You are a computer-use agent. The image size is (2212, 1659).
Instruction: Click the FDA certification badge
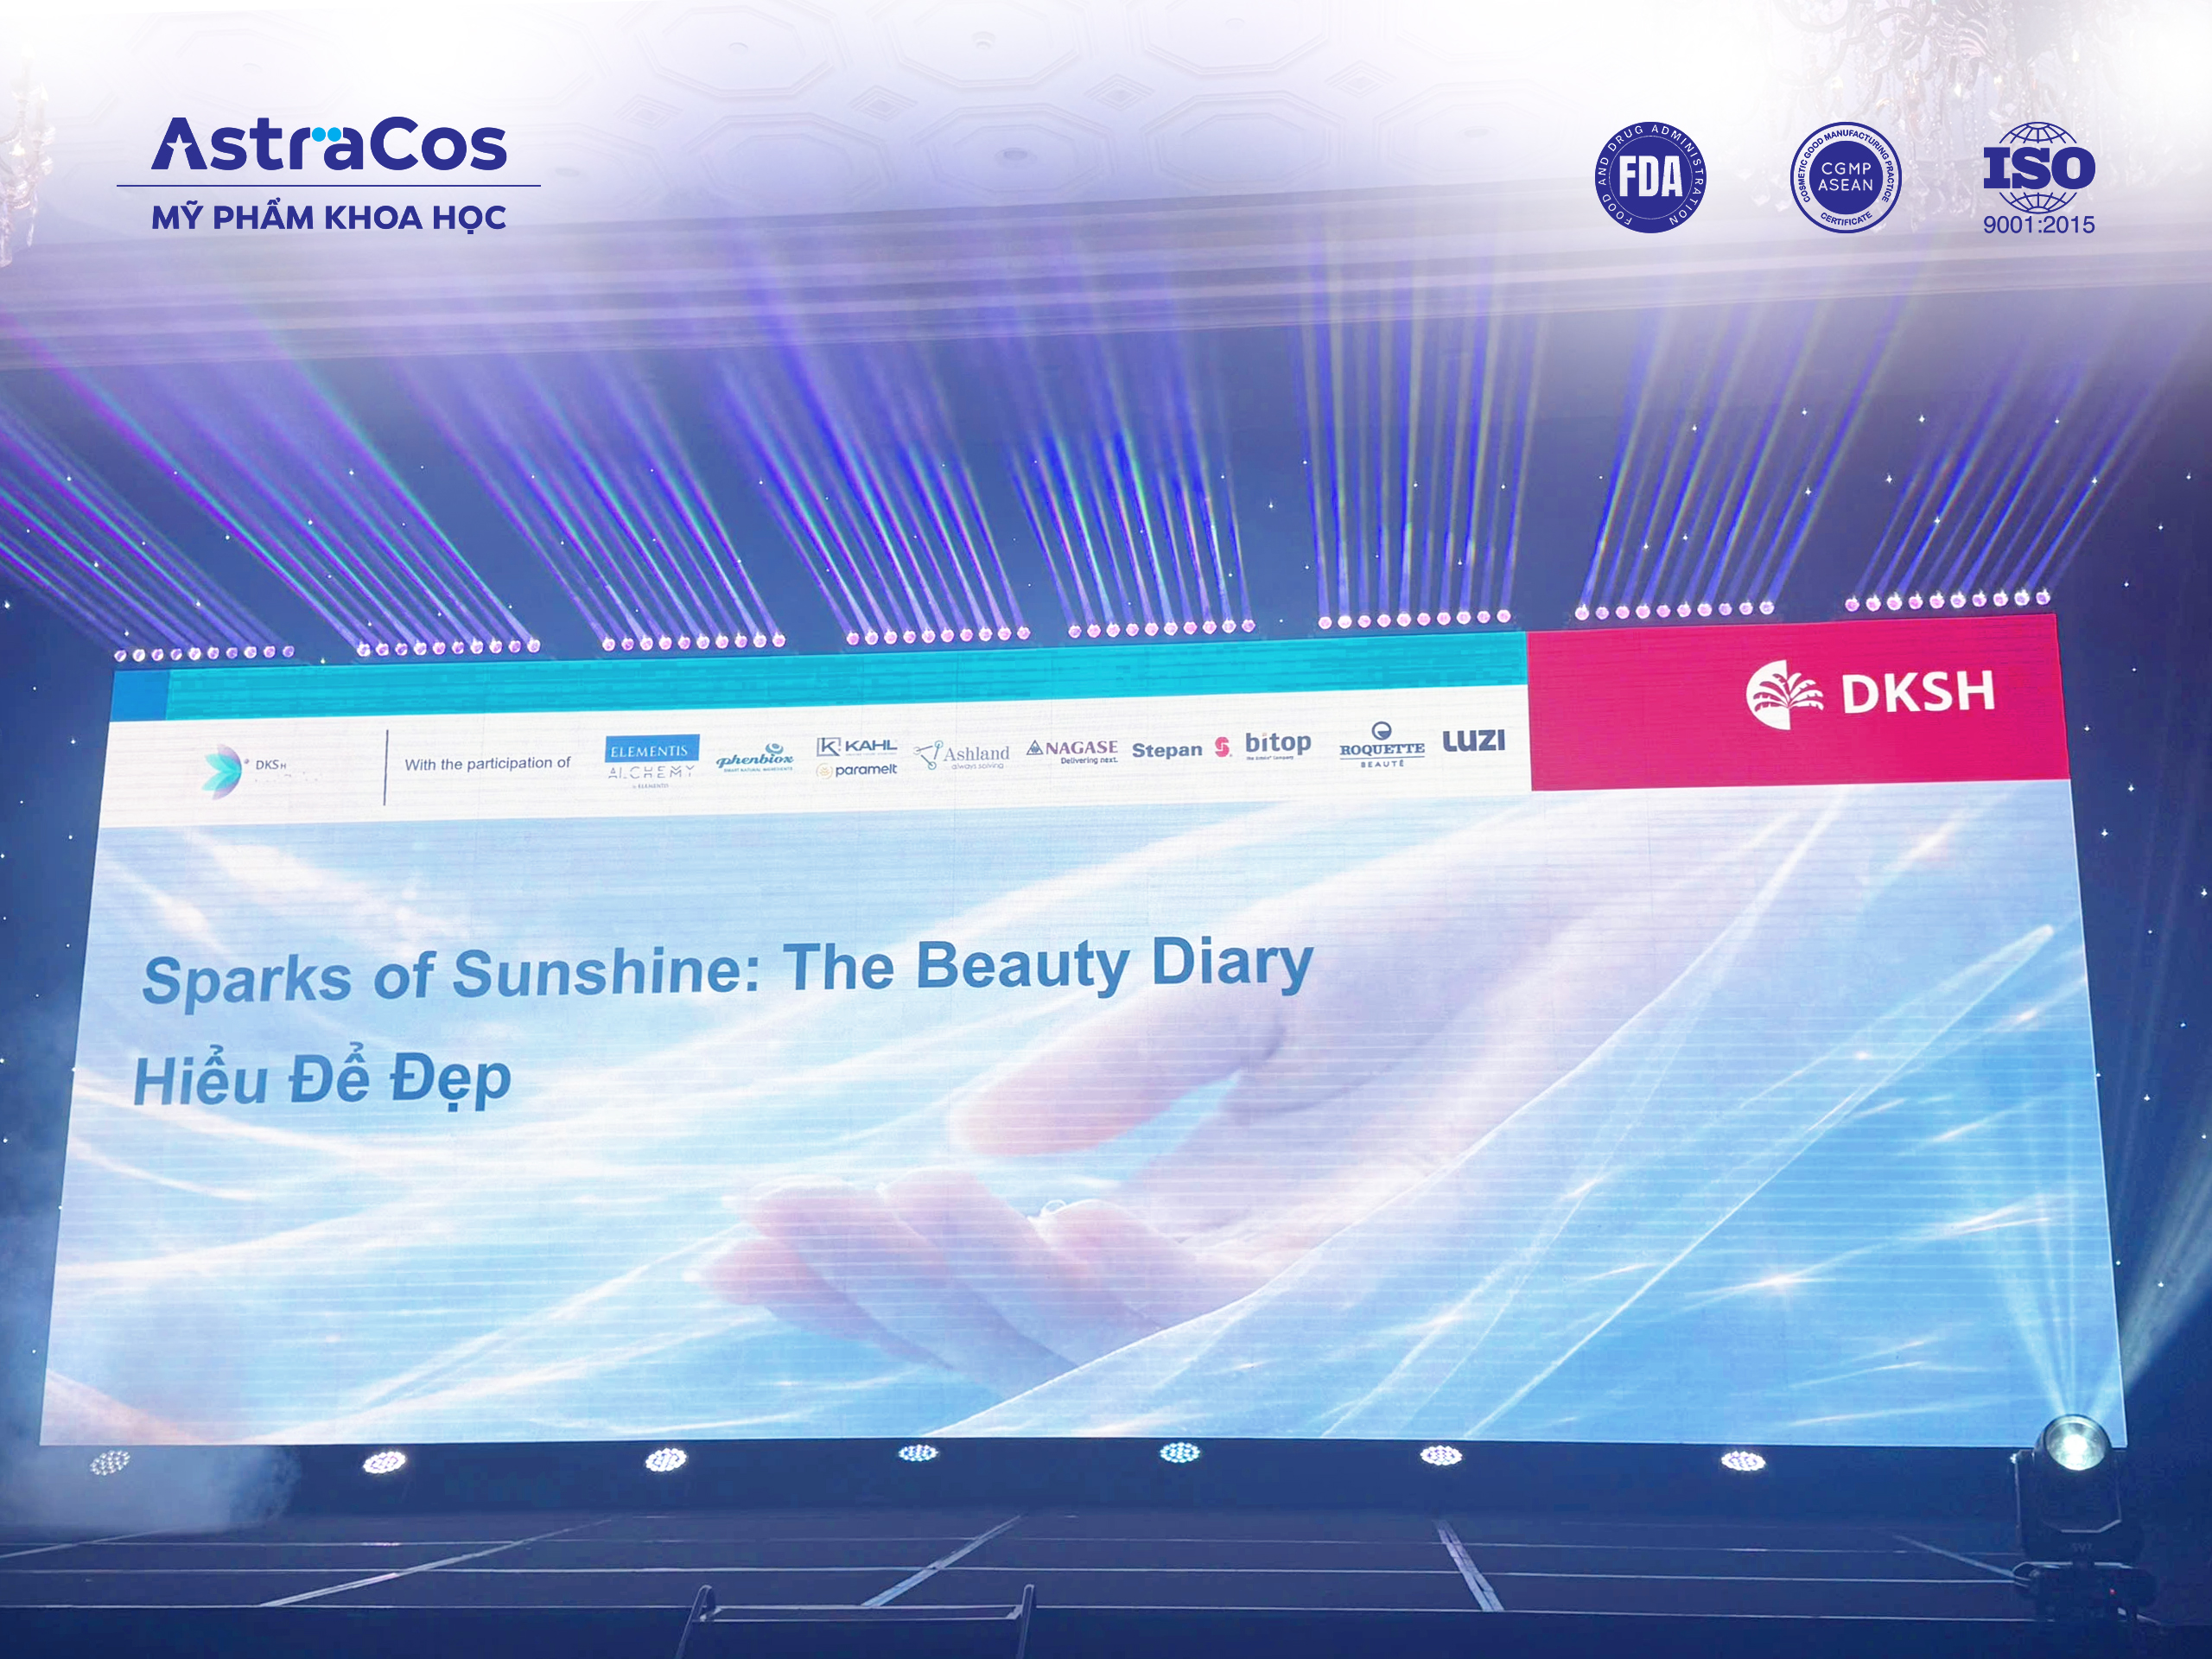click(x=1650, y=178)
